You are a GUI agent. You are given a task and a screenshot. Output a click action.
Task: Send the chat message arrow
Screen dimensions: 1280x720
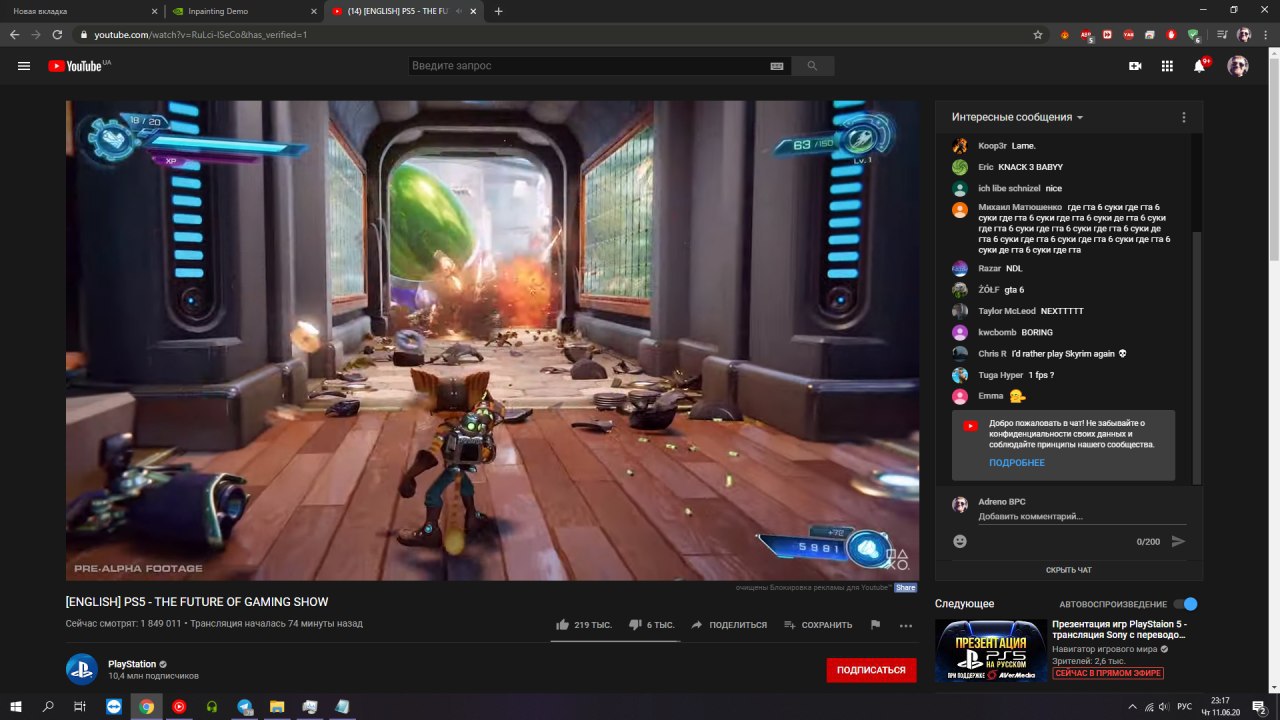1178,541
